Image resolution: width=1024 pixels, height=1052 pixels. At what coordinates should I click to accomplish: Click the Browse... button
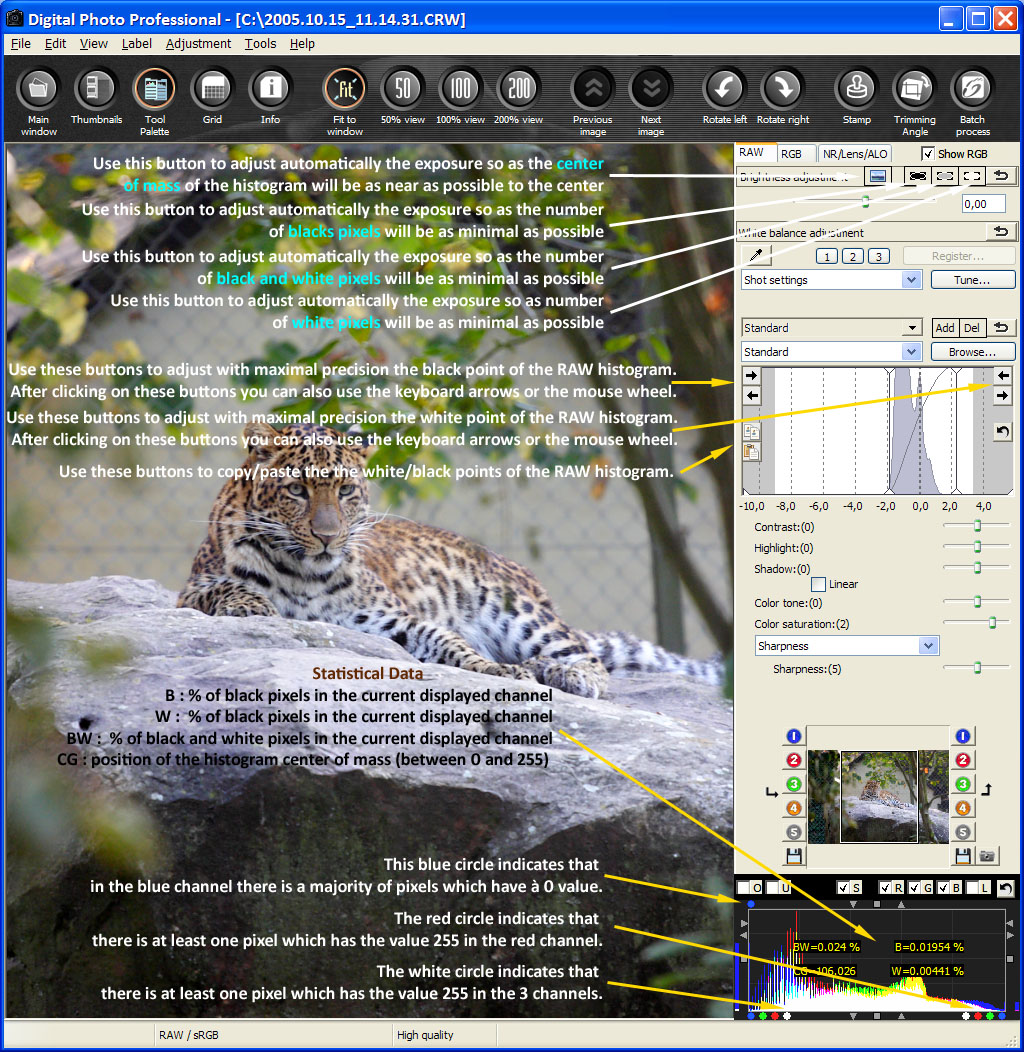(x=972, y=352)
